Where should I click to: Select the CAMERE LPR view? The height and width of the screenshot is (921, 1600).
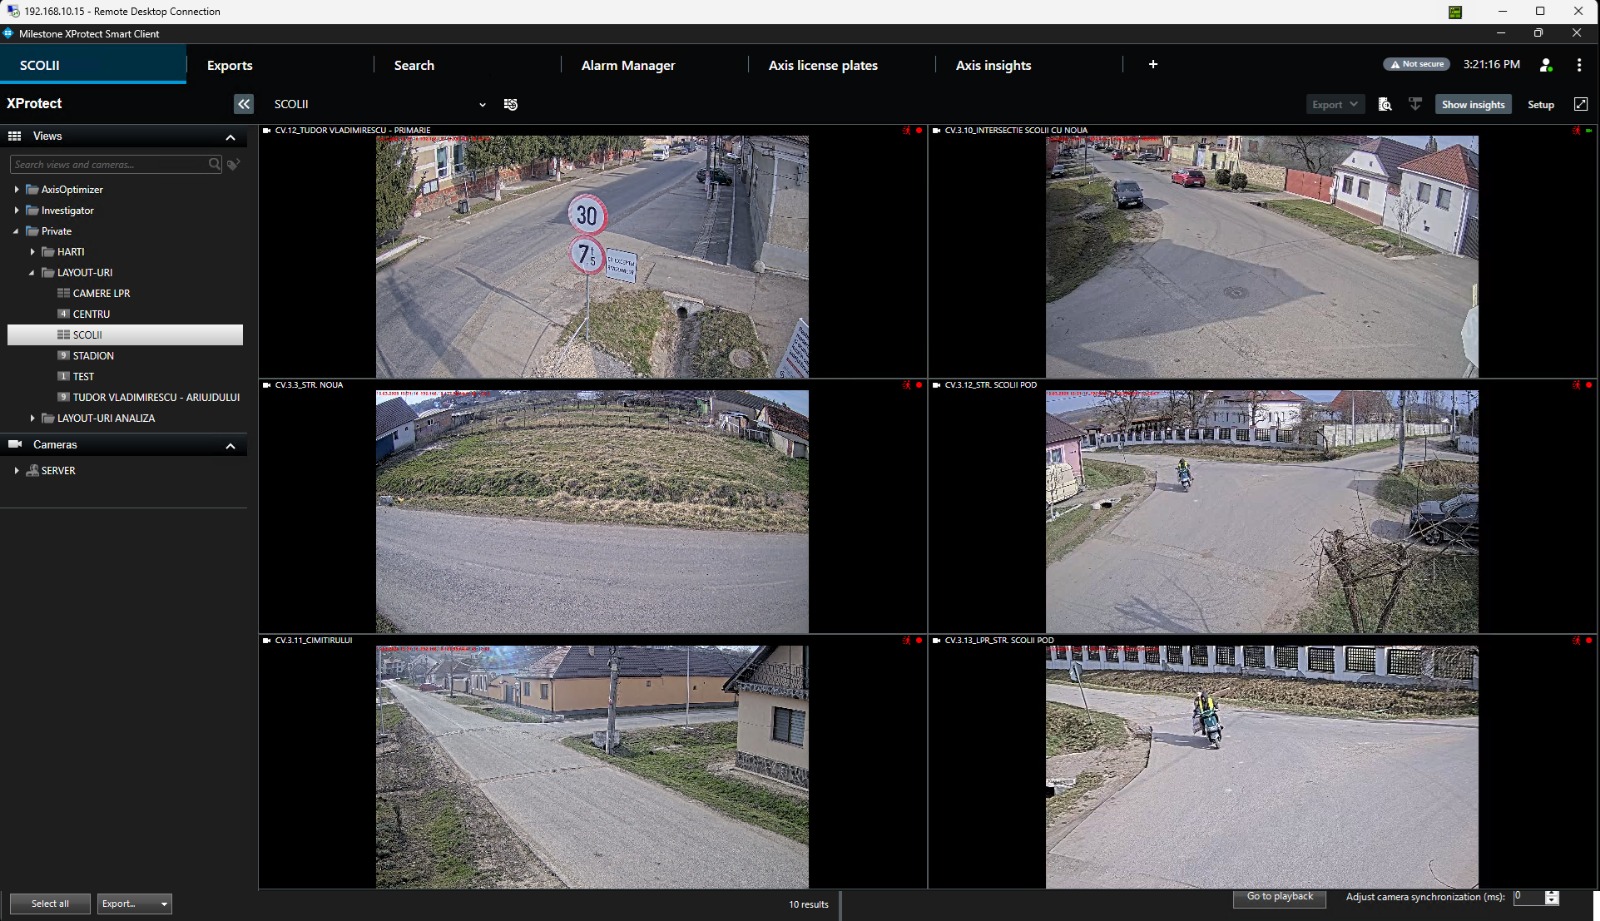pos(101,293)
